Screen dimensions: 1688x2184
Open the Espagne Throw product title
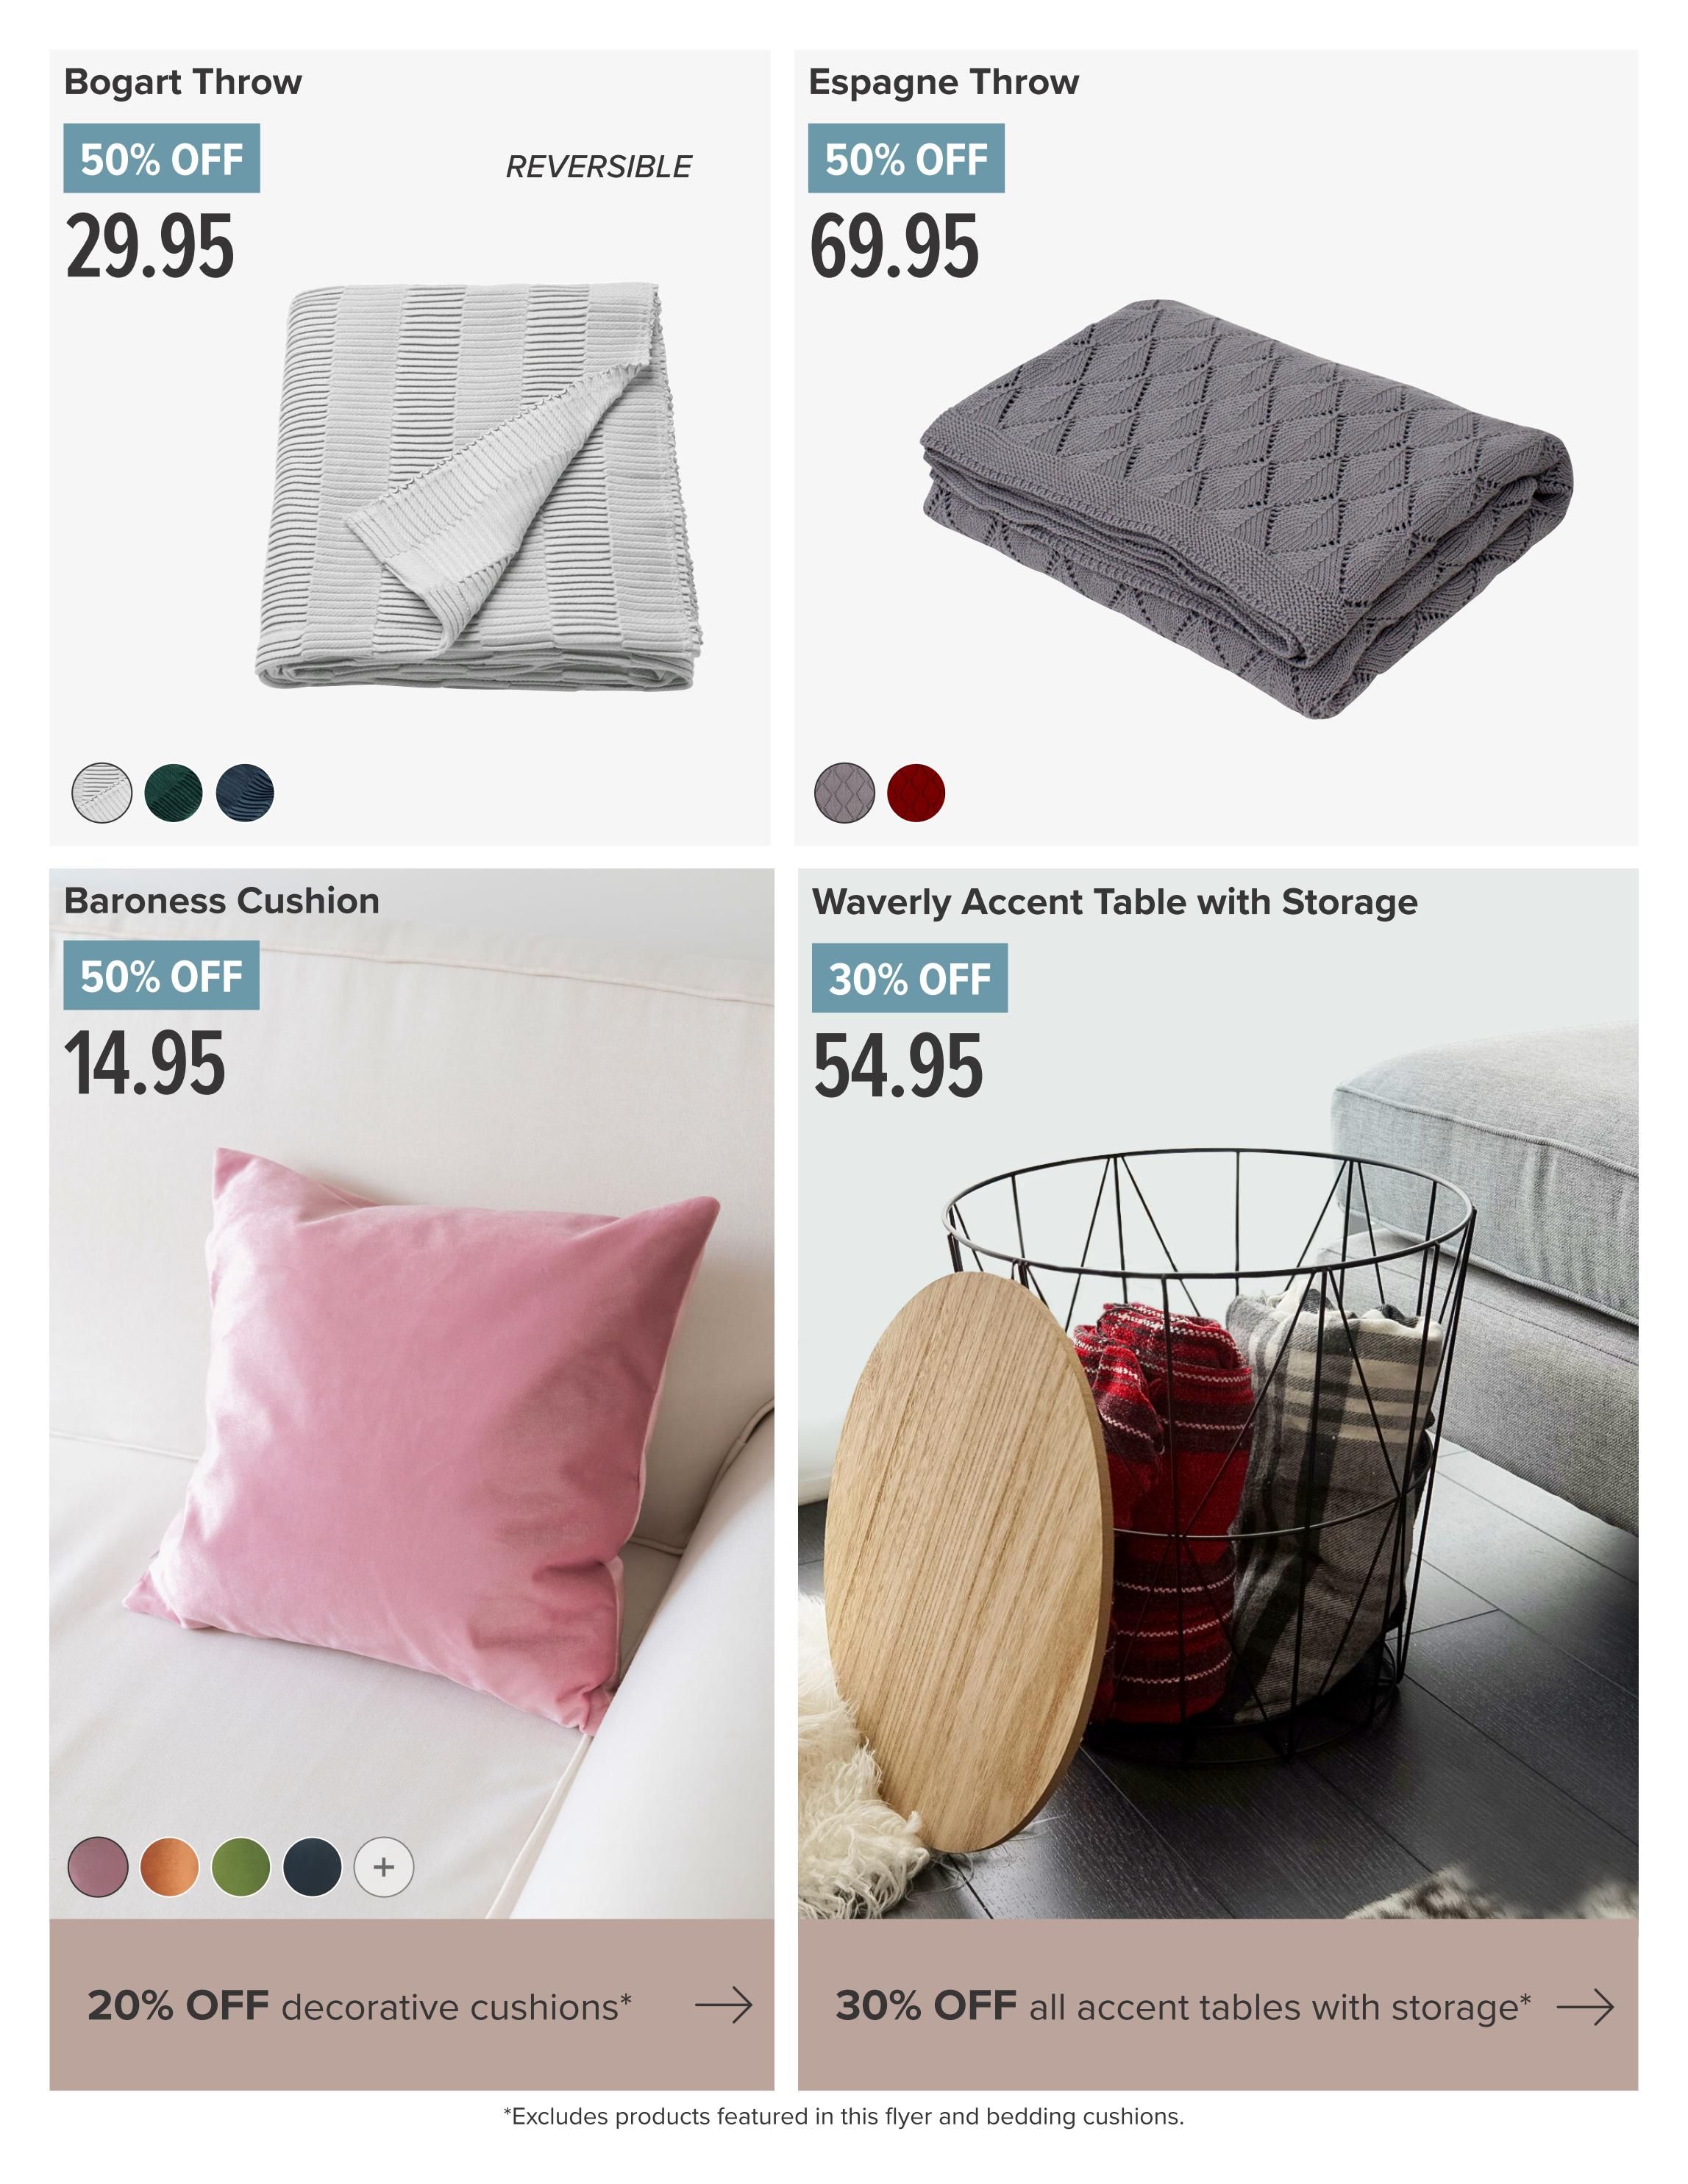[944, 82]
